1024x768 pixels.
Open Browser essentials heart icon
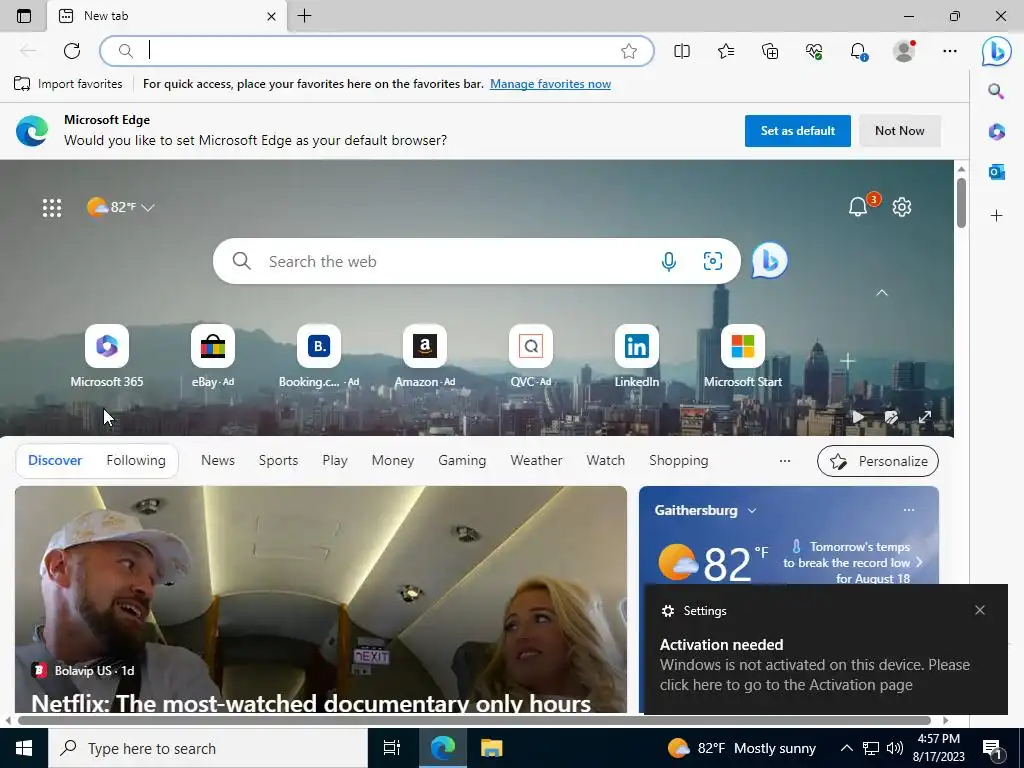click(814, 51)
